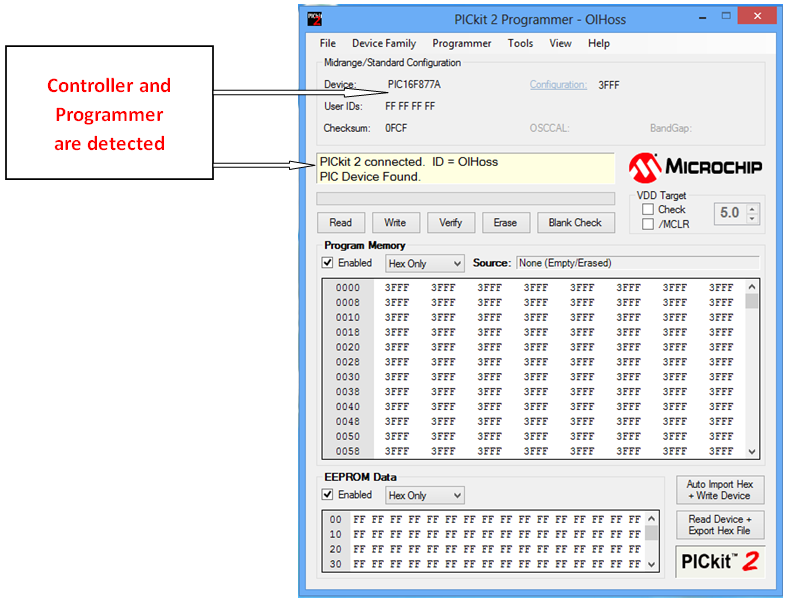Open Program Memory Hex Only dropdown
Viewport: 789px width, 601px height.
(425, 264)
